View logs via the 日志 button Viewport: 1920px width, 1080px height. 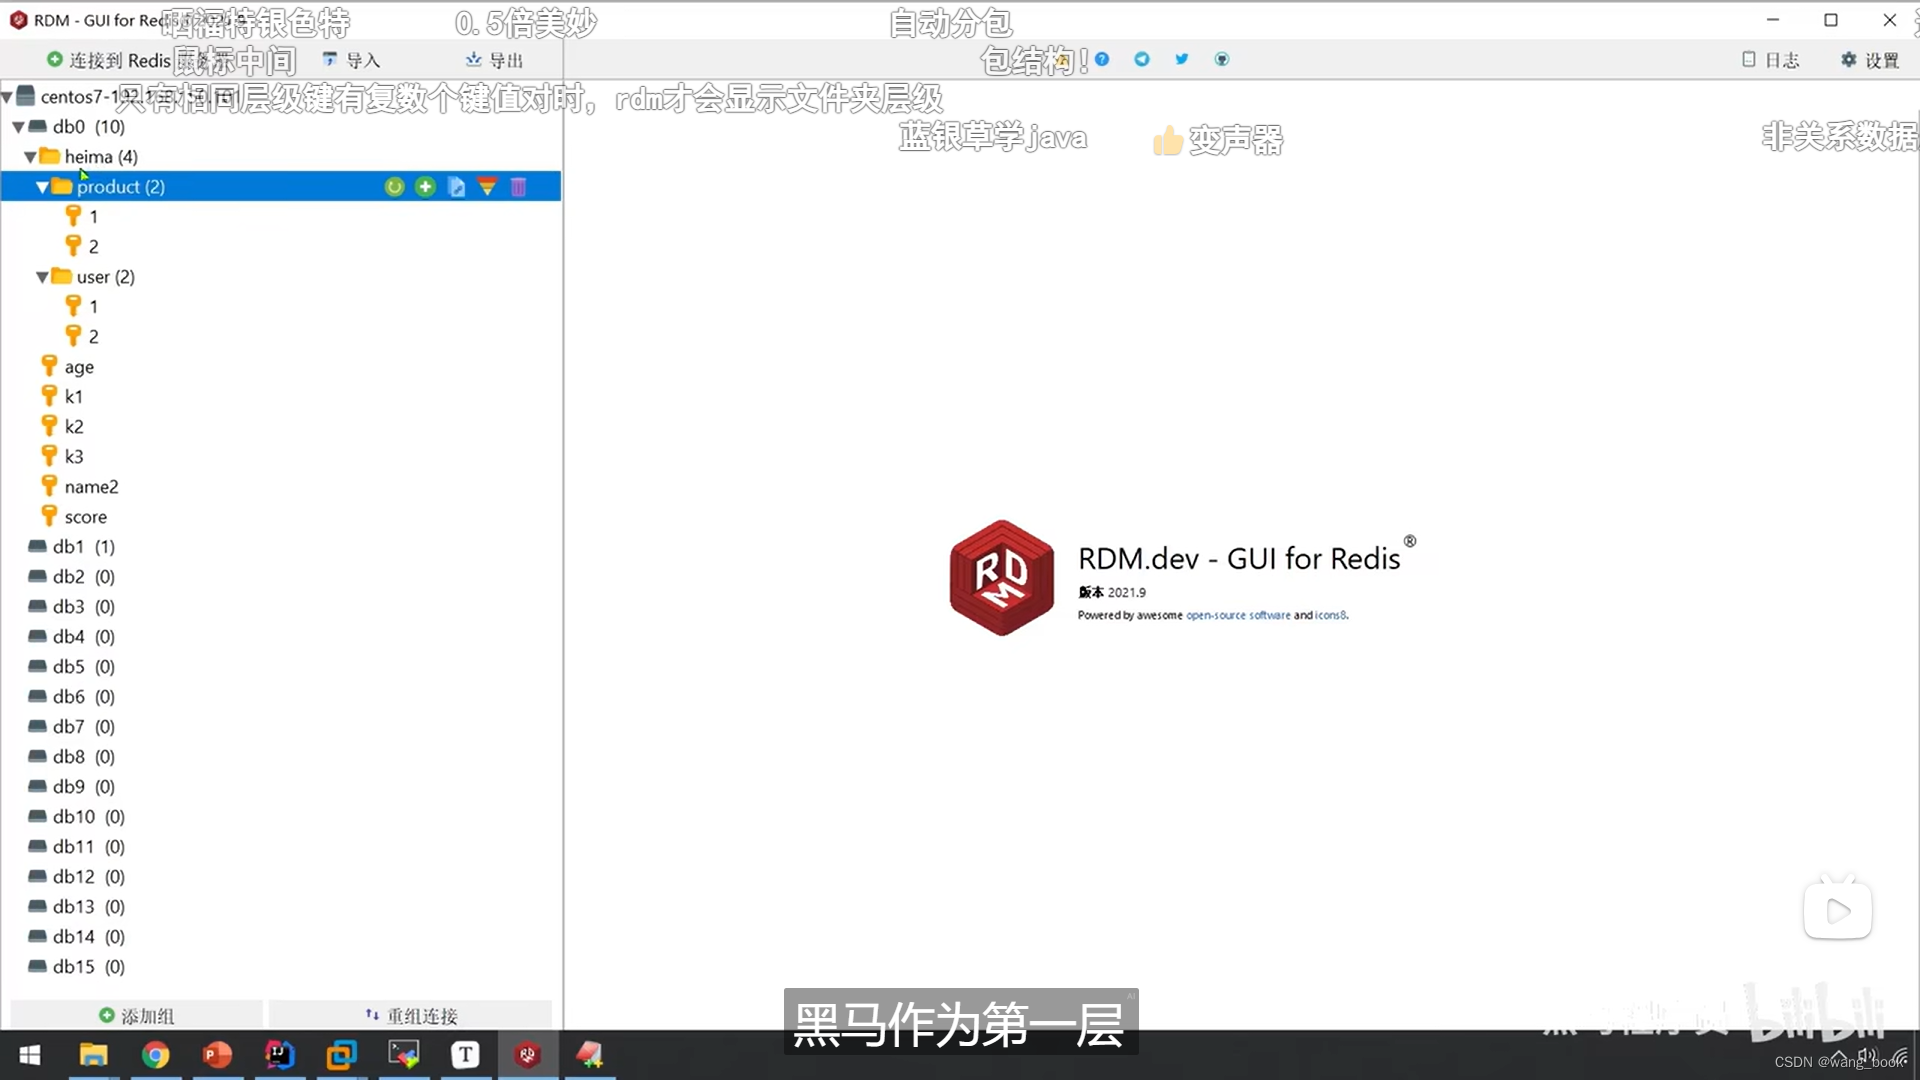pos(1771,60)
